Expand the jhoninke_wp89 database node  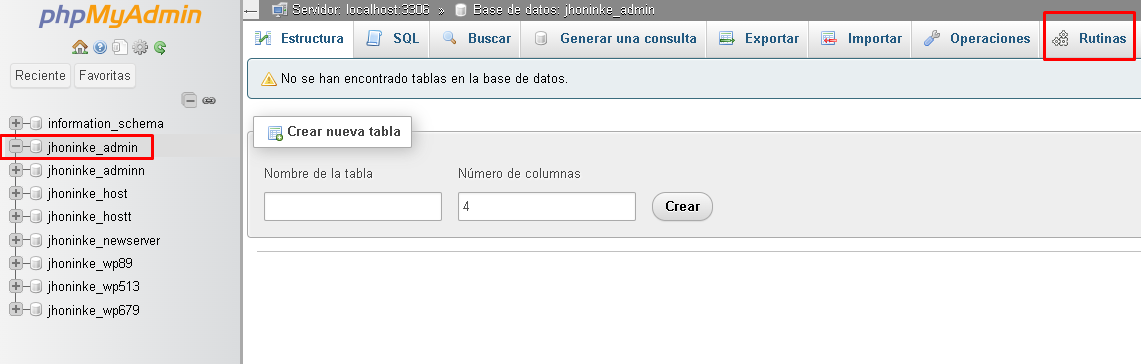(x=16, y=264)
